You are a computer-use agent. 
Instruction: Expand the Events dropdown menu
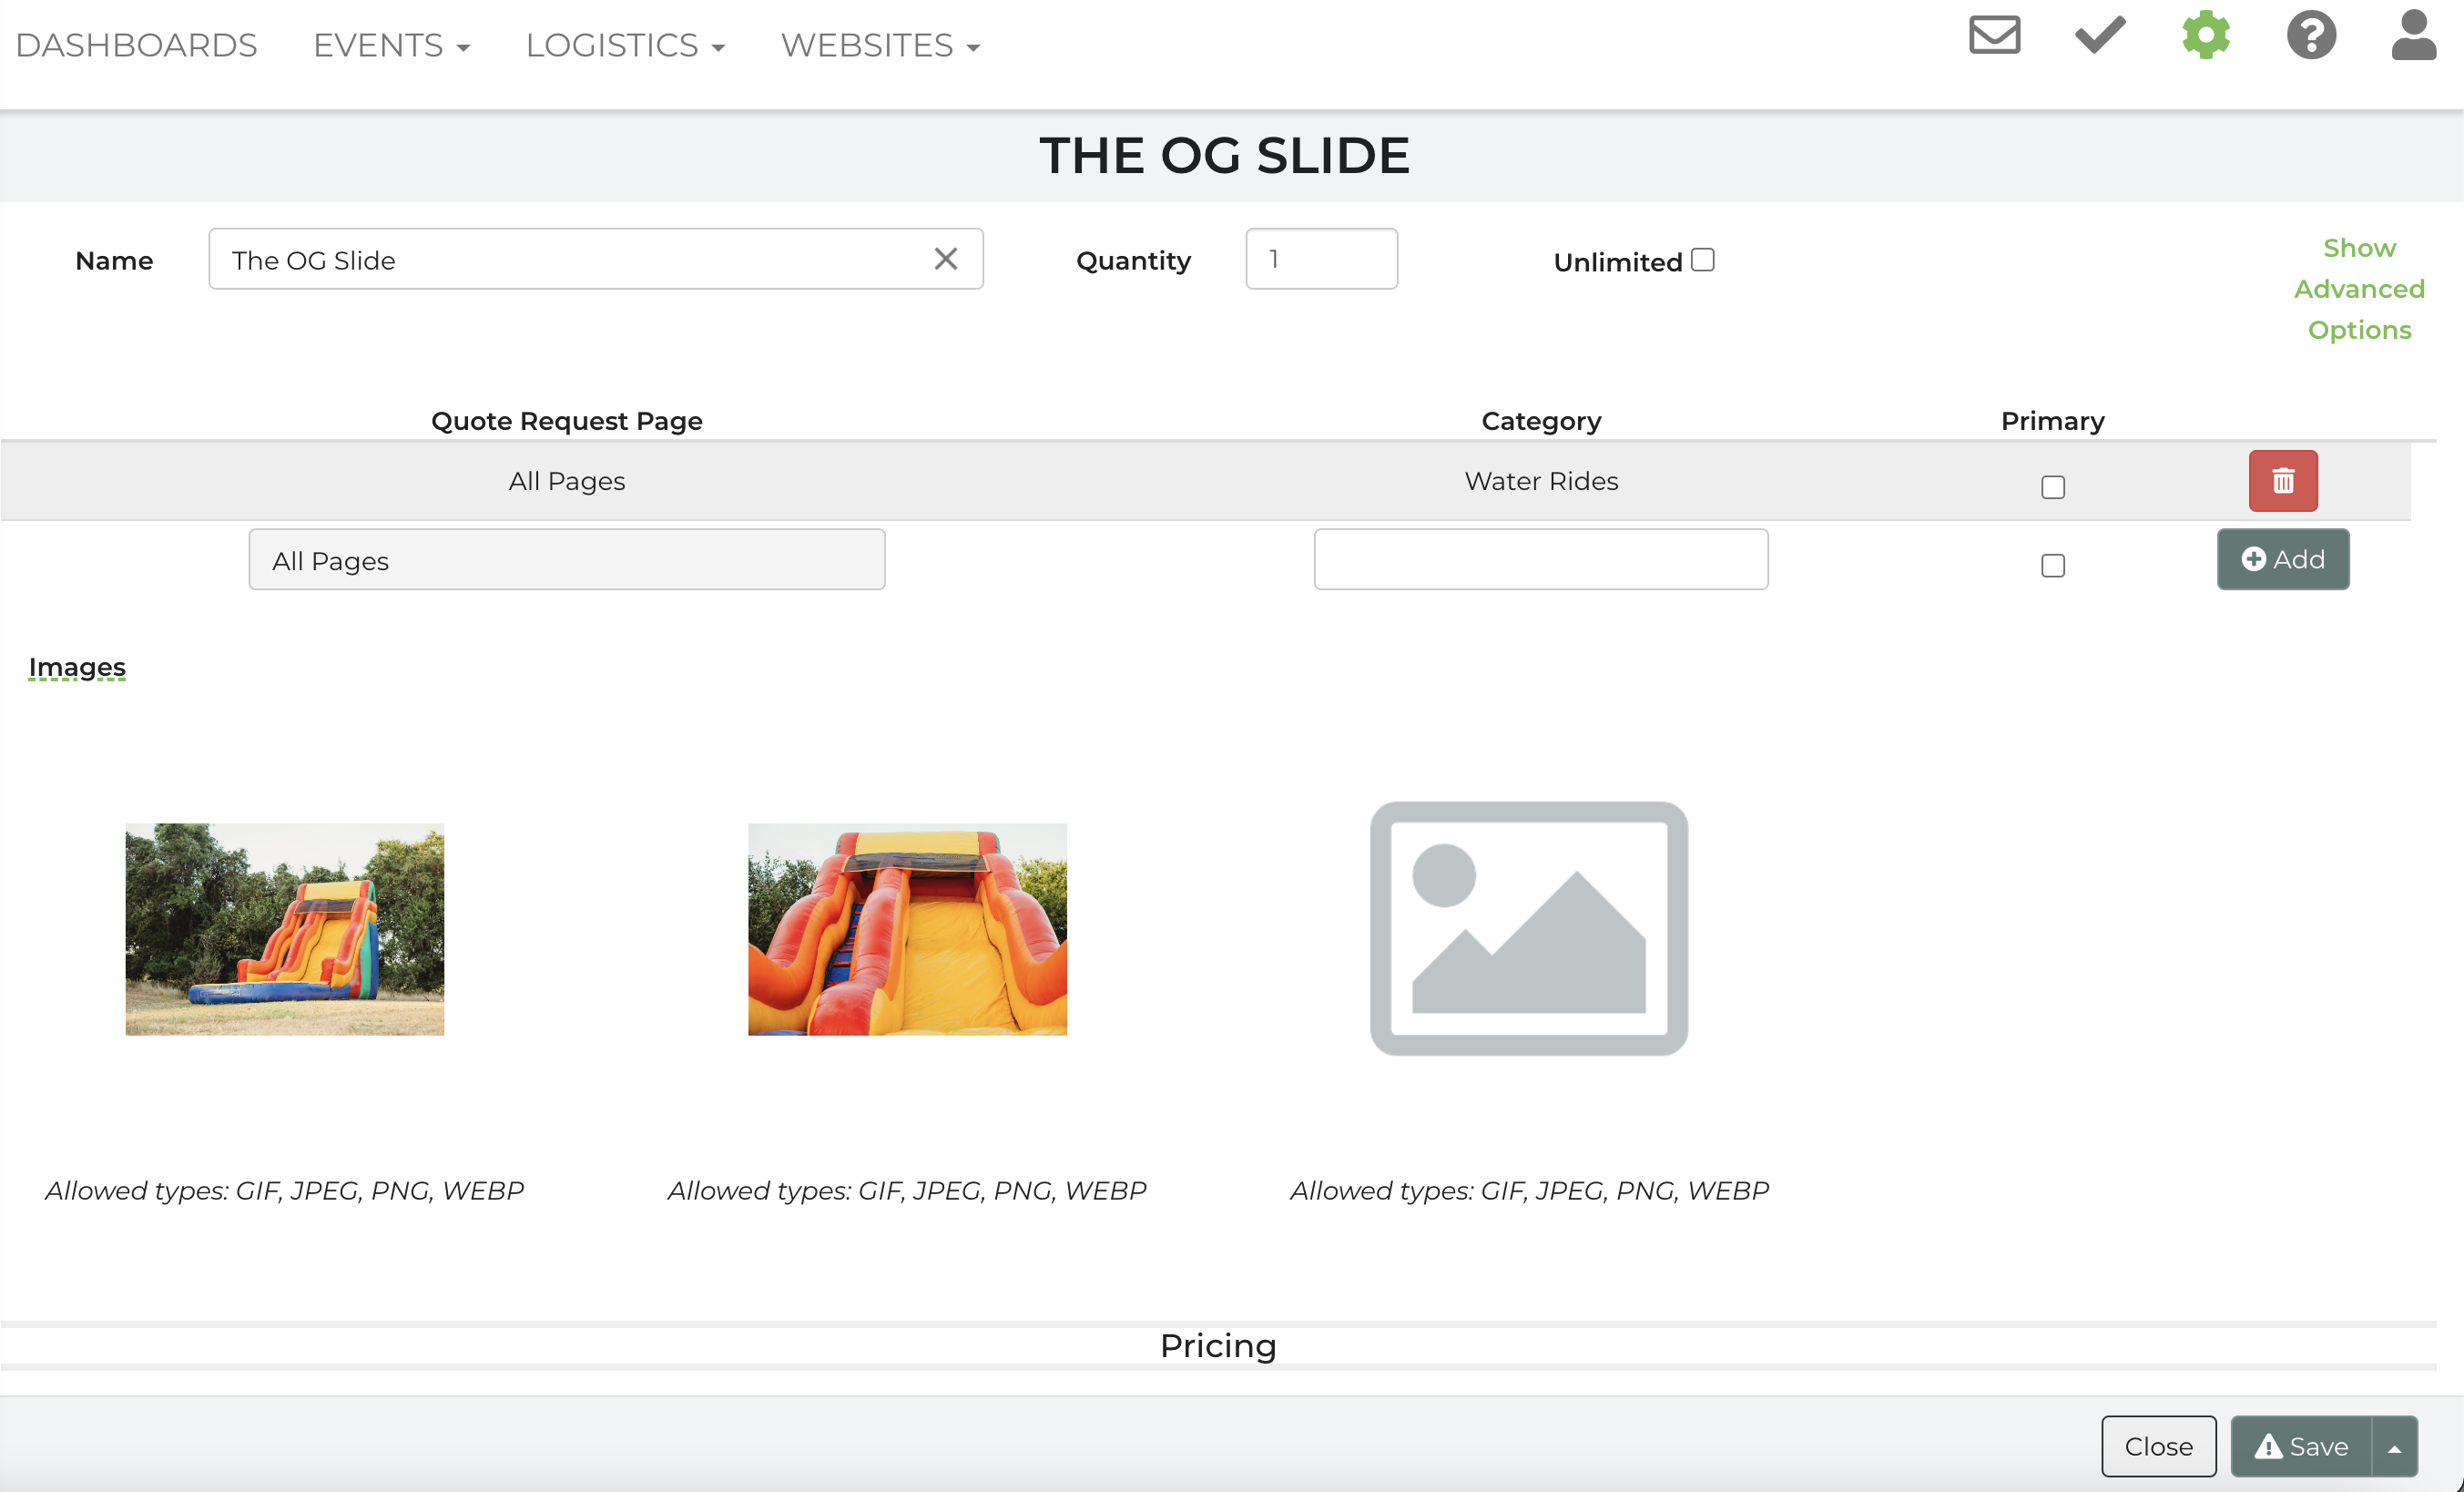point(391,45)
